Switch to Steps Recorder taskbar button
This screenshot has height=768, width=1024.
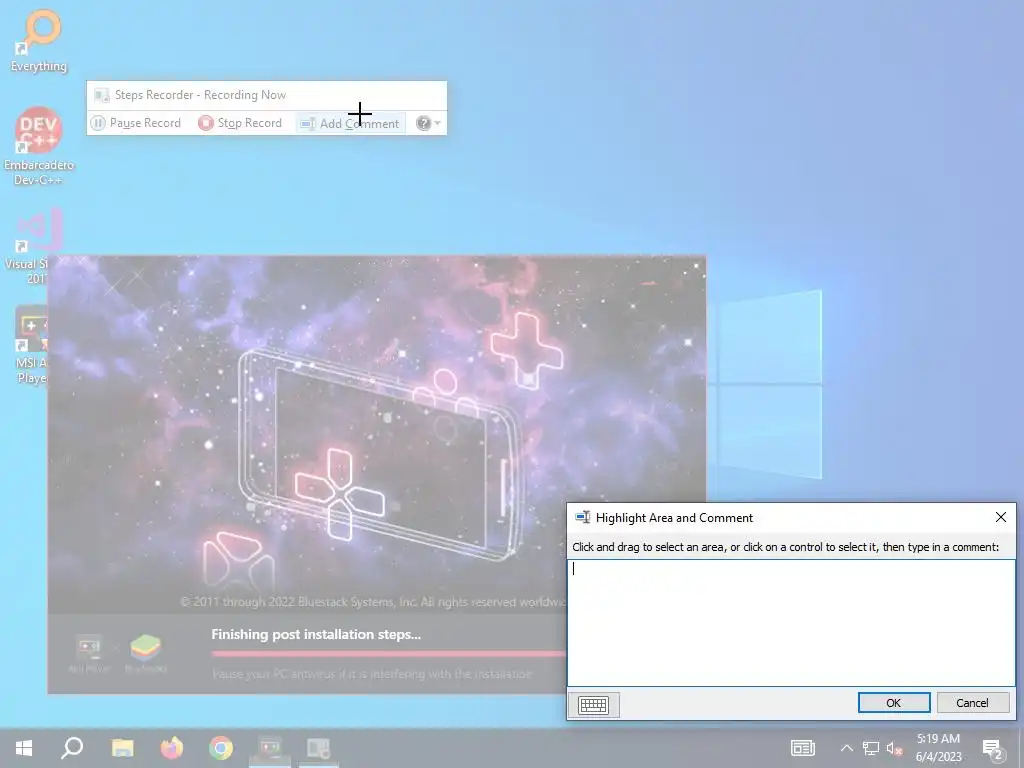point(319,748)
